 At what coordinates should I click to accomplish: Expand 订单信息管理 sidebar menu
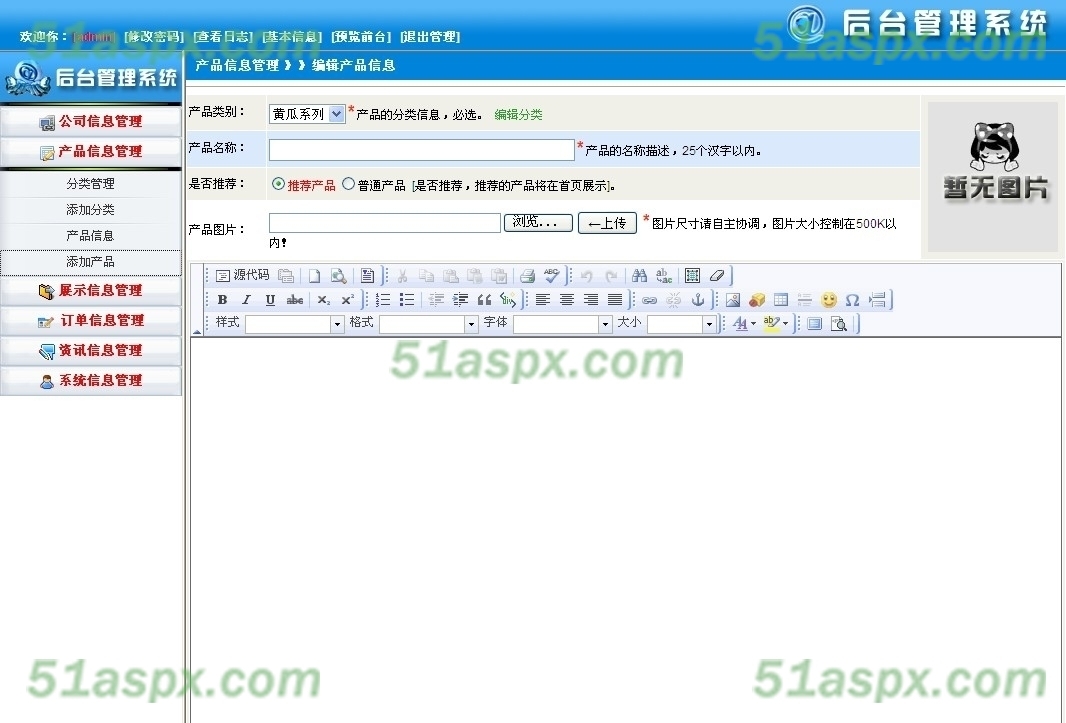tap(91, 321)
